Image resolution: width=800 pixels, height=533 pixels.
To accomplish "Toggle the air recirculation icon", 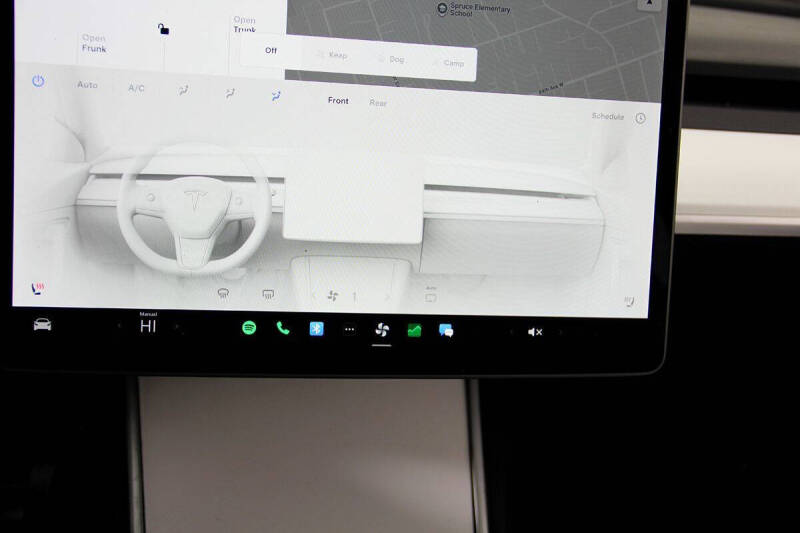I will pyautogui.click(x=431, y=295).
